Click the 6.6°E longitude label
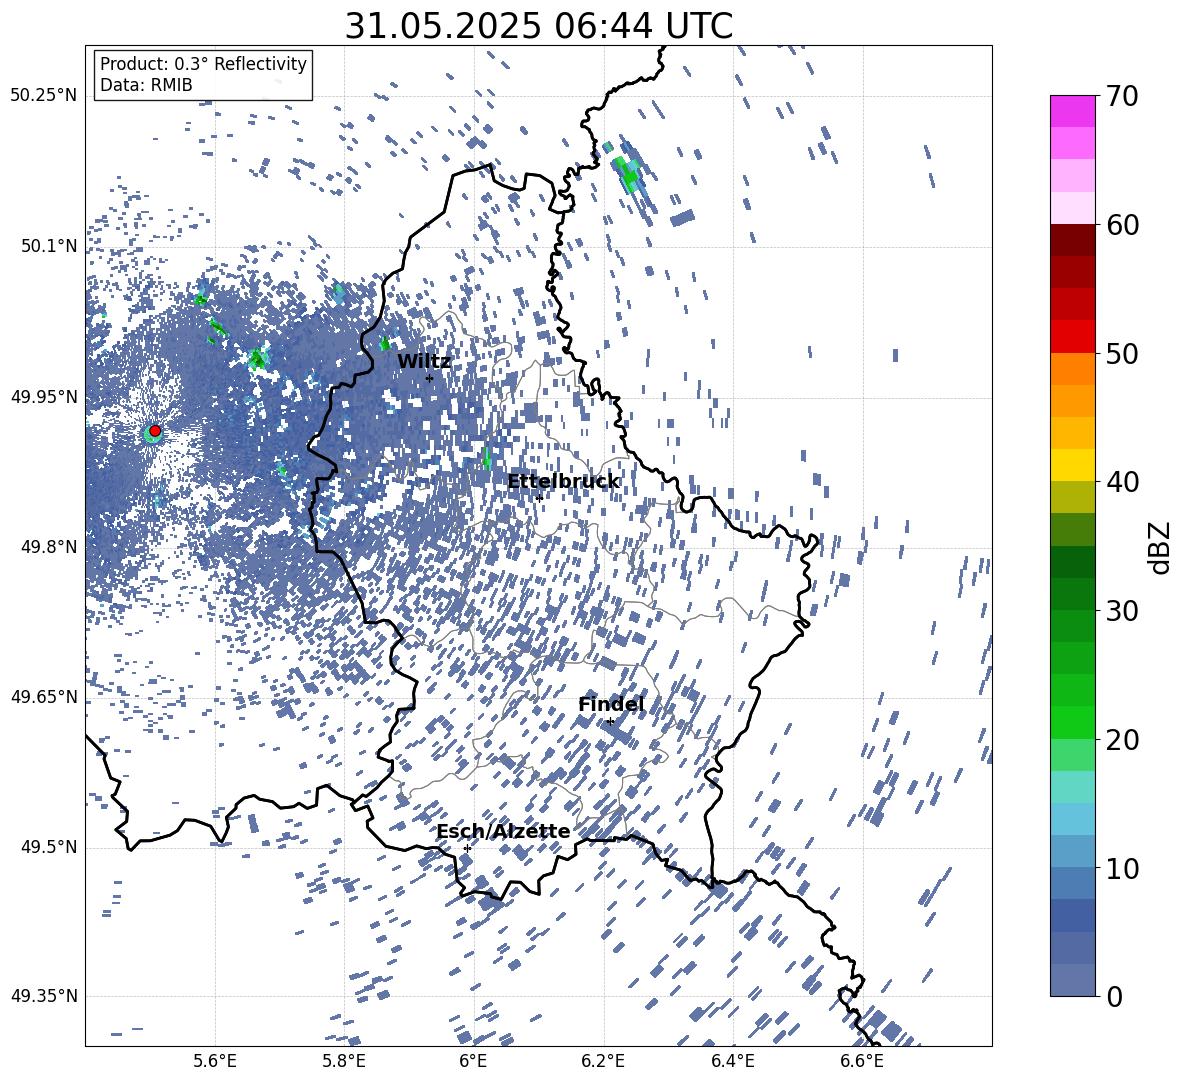 [862, 1061]
